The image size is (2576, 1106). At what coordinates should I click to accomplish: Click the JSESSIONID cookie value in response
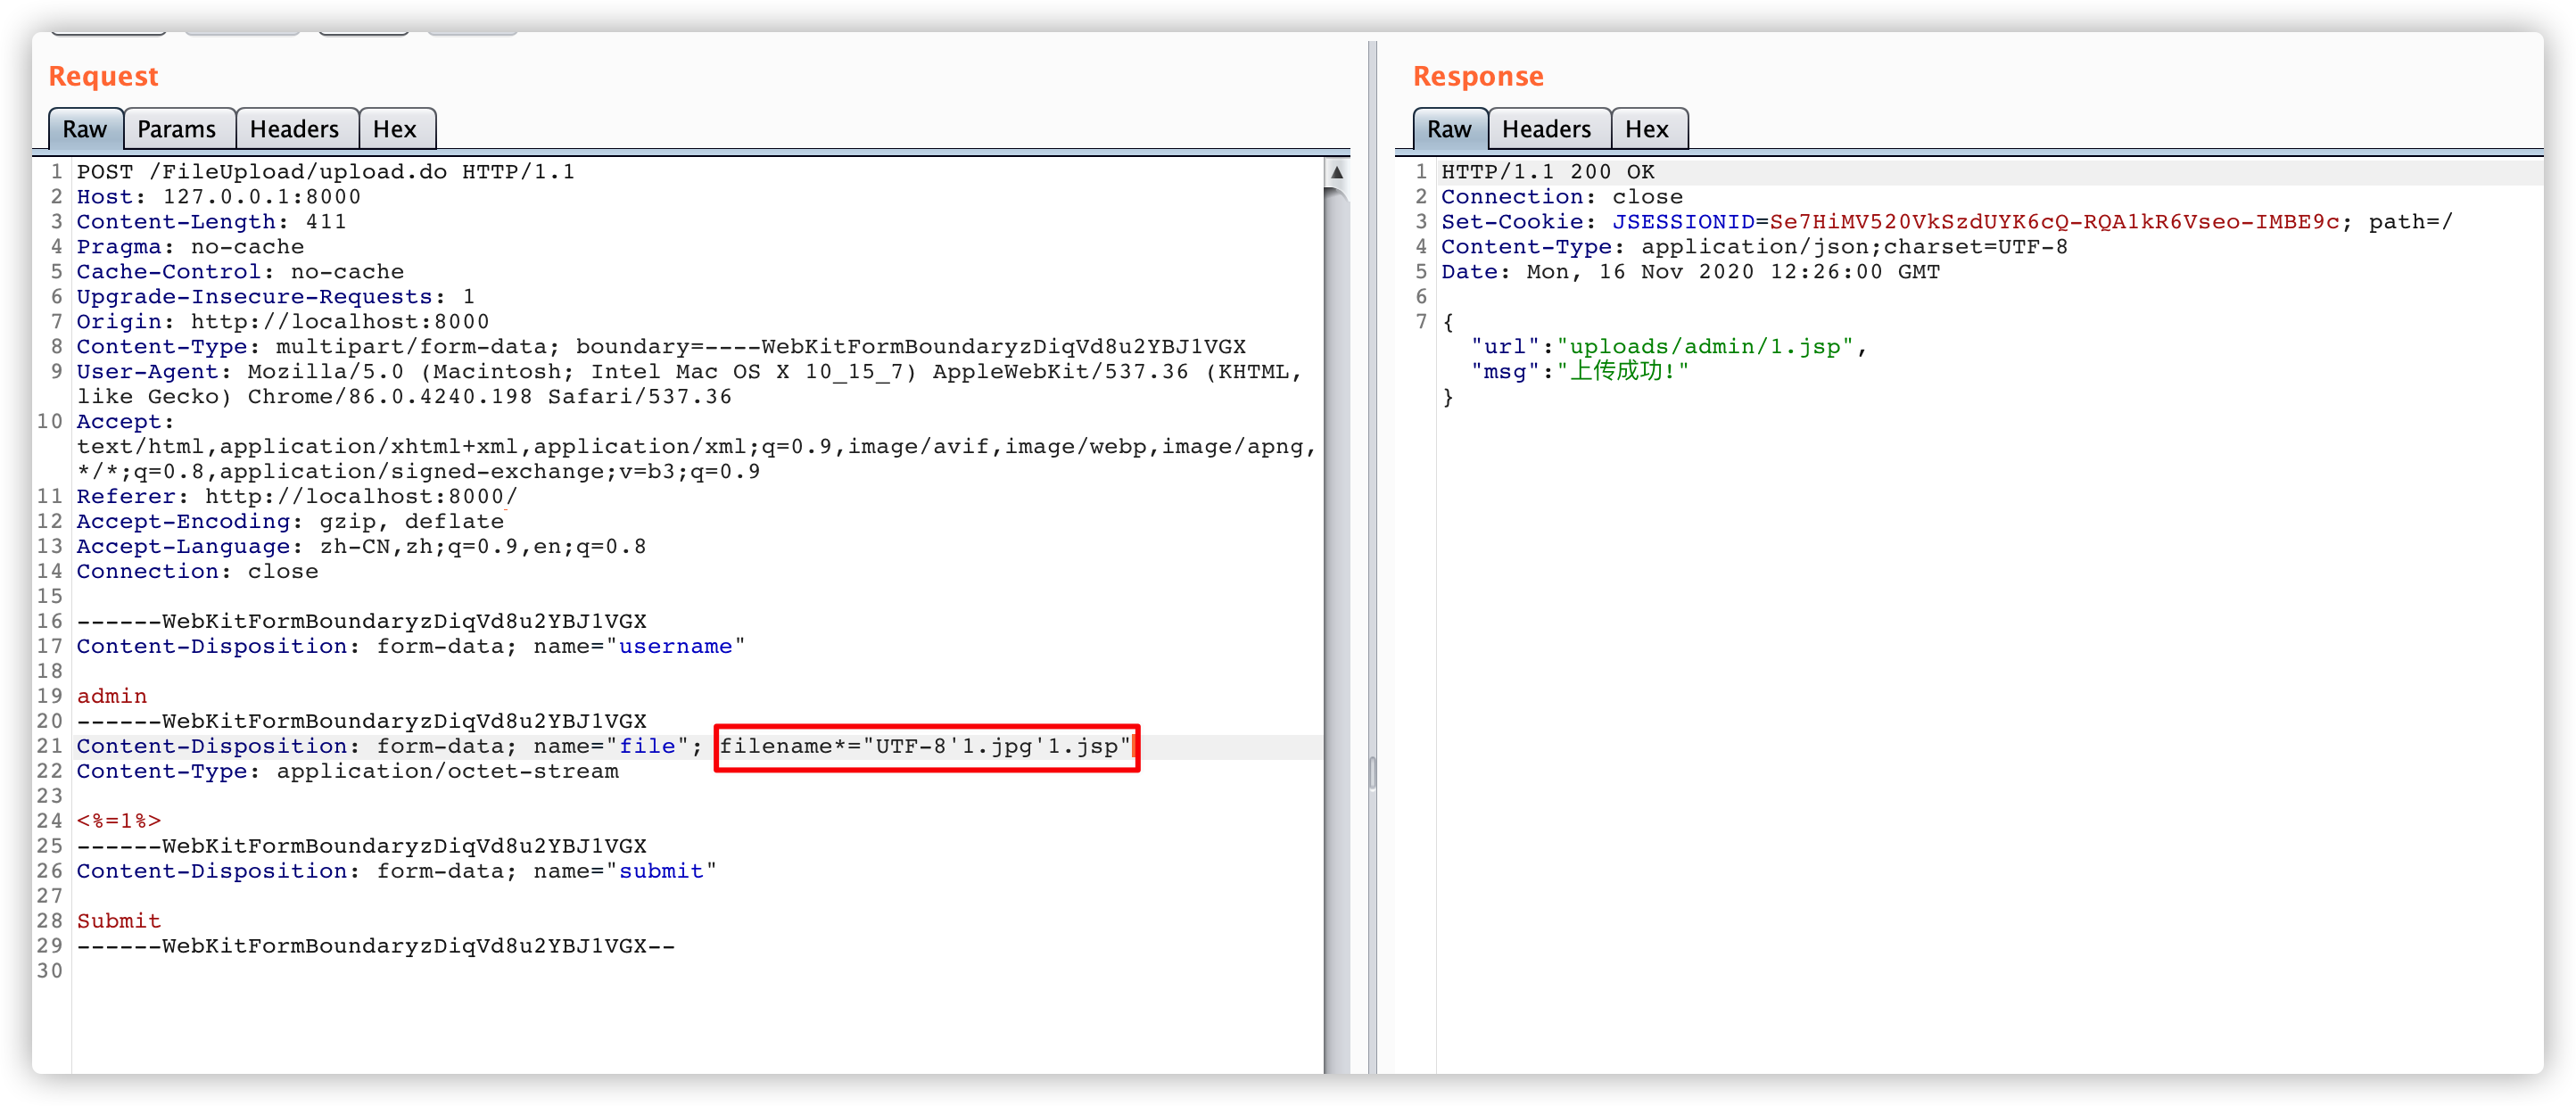[x=2053, y=222]
